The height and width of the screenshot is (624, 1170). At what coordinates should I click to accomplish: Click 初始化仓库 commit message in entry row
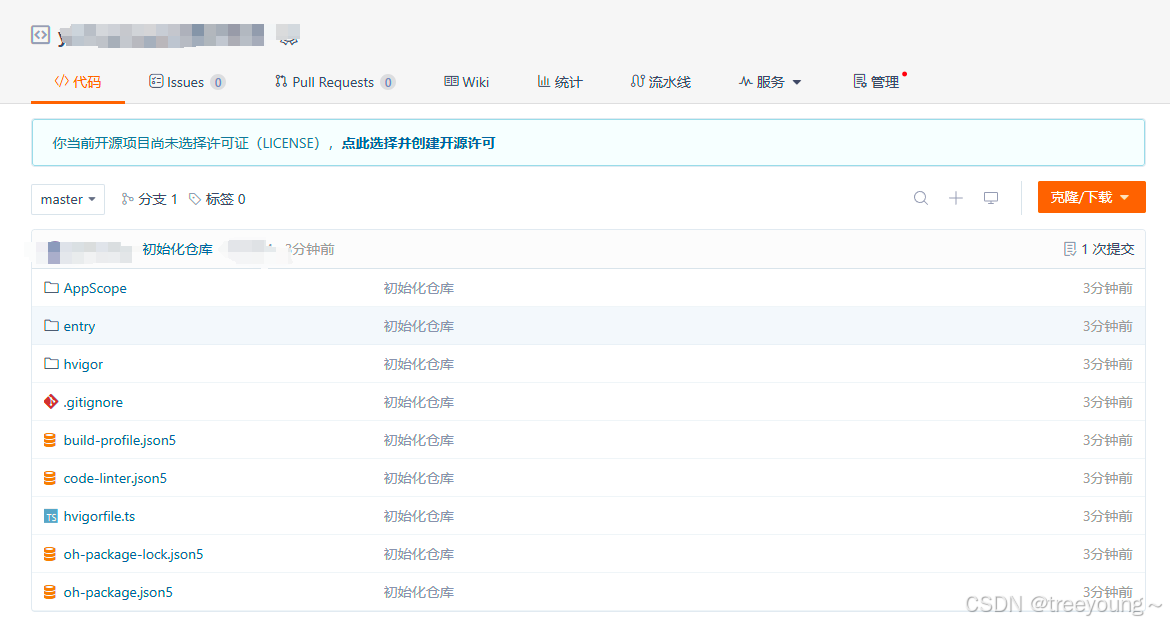point(419,326)
